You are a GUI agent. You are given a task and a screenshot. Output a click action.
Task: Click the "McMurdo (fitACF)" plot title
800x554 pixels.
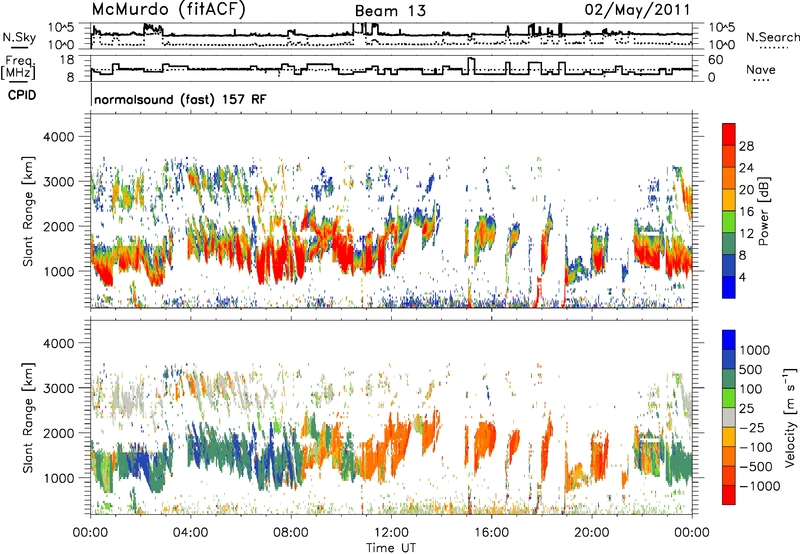click(168, 10)
